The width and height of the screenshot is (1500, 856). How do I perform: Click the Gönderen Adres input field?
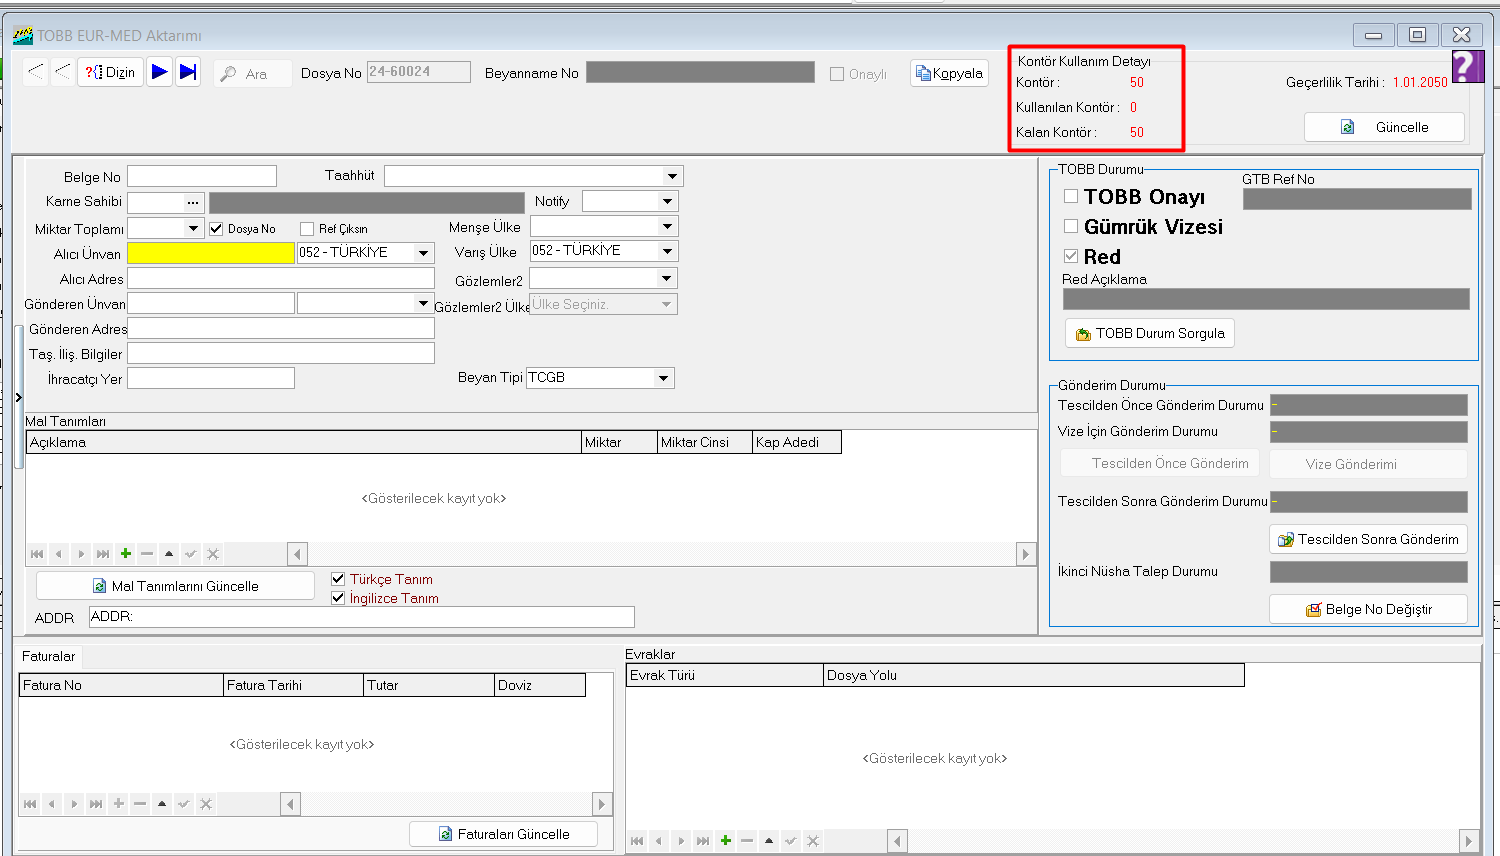click(281, 328)
